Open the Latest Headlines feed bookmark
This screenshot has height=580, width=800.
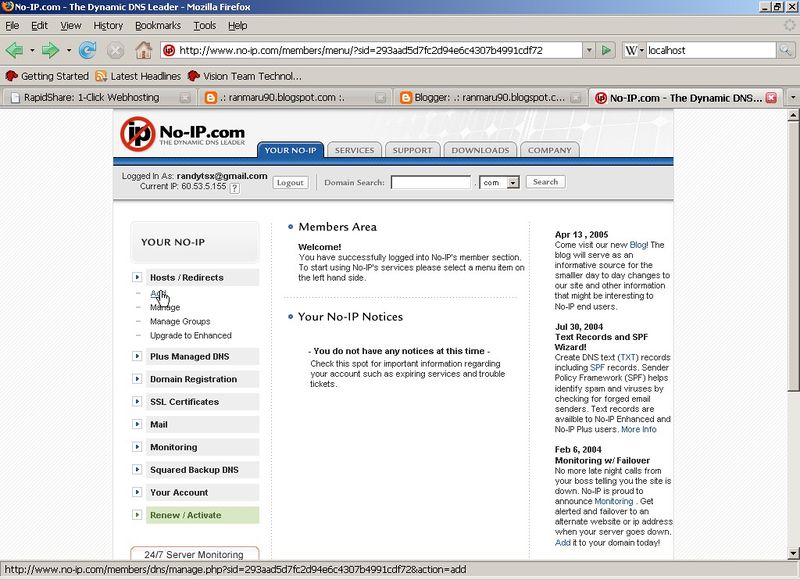pos(138,76)
